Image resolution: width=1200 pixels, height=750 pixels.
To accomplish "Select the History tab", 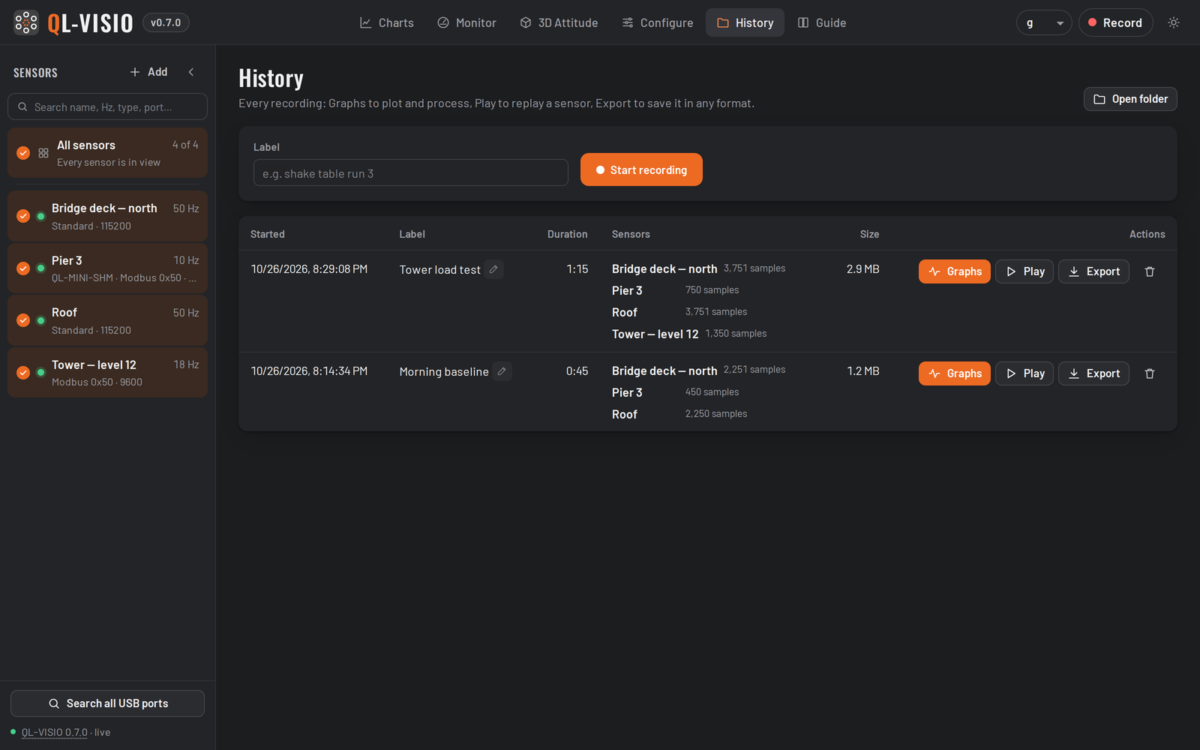I will (x=745, y=22).
